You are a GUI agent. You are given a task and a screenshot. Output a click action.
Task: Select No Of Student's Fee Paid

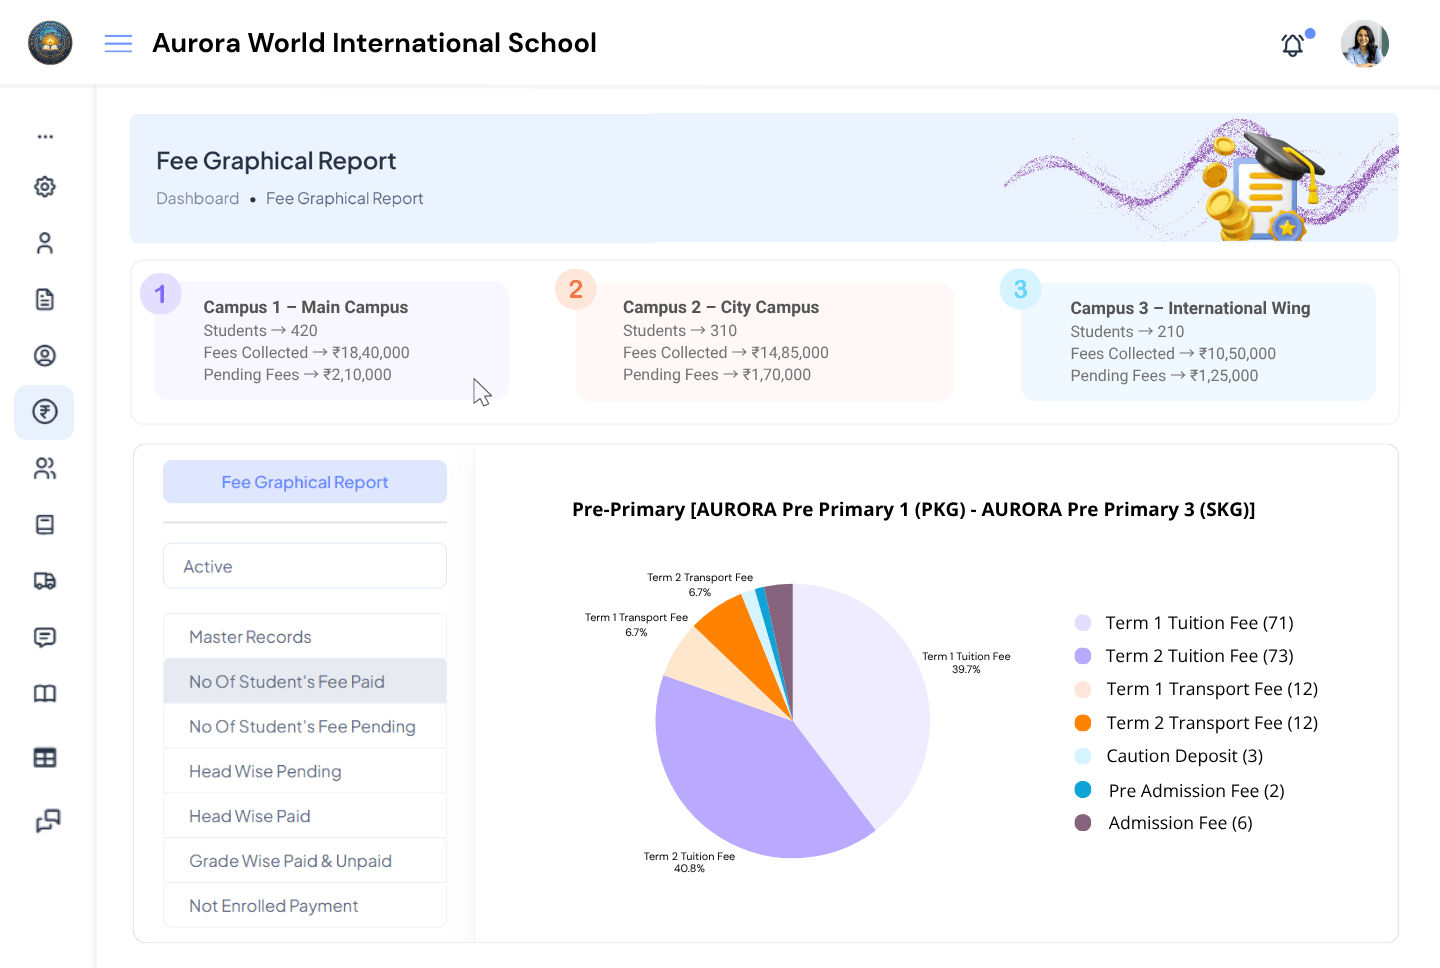click(304, 681)
